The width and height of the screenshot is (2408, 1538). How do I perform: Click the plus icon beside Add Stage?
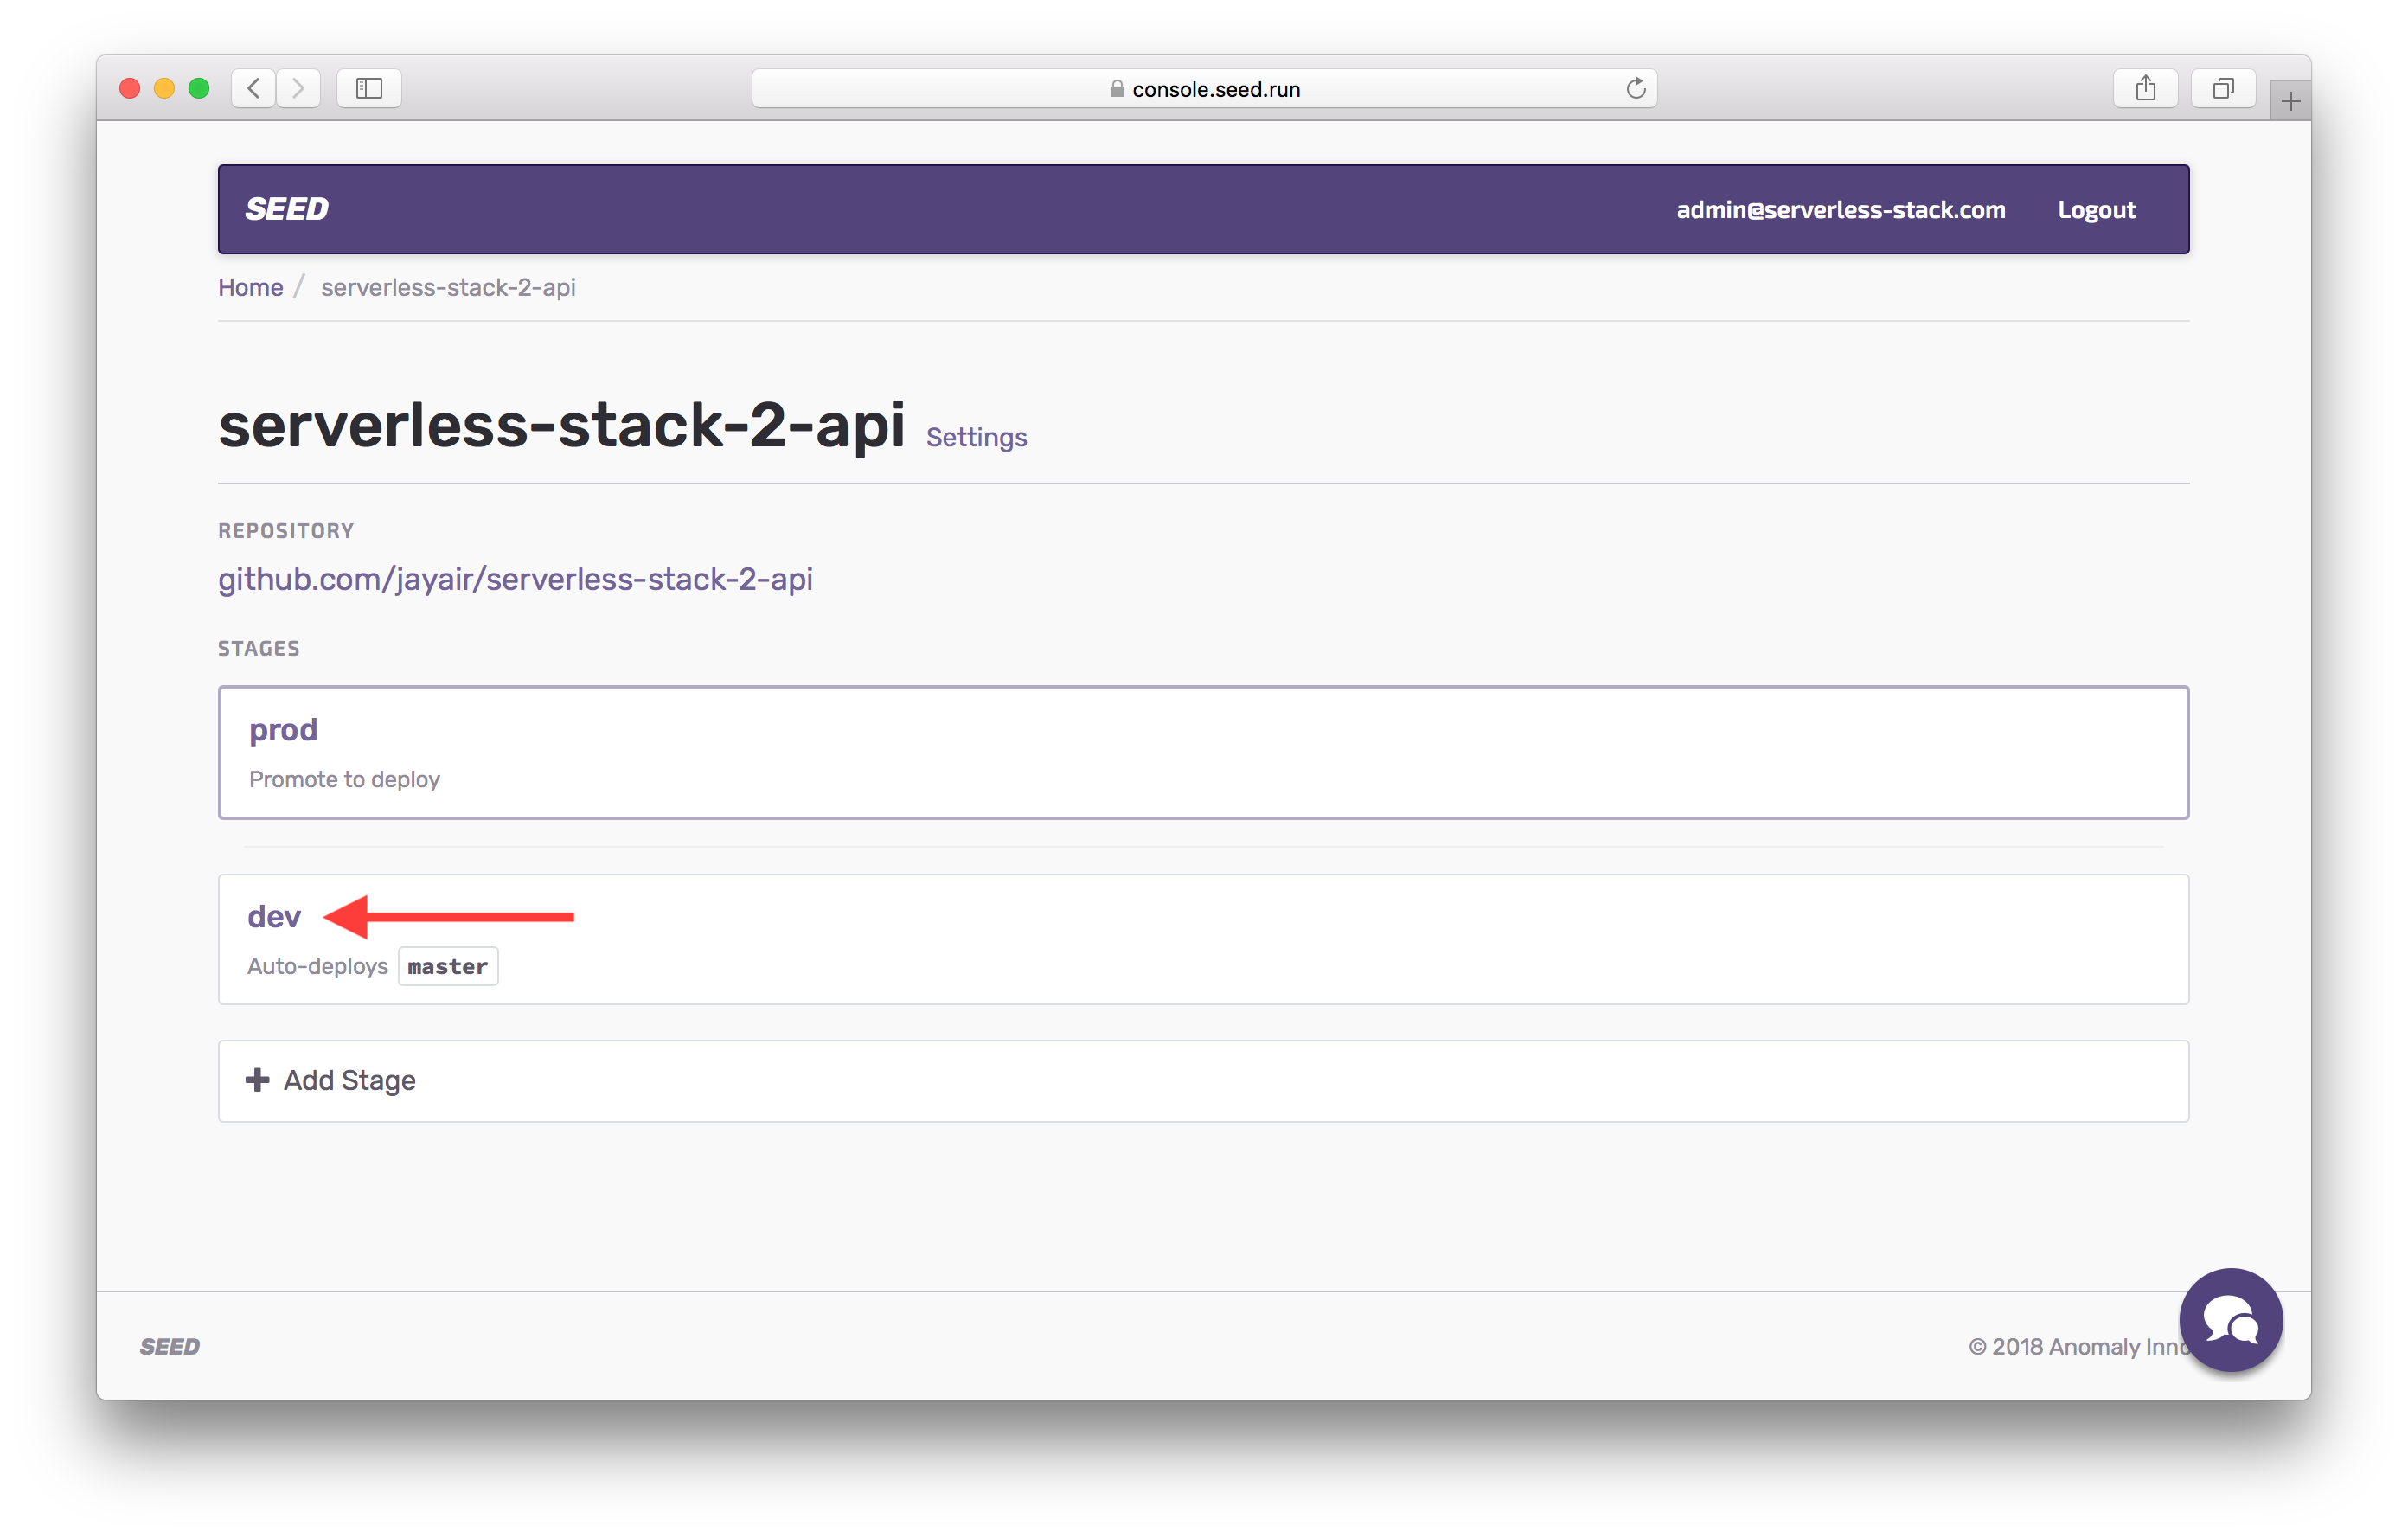(257, 1080)
